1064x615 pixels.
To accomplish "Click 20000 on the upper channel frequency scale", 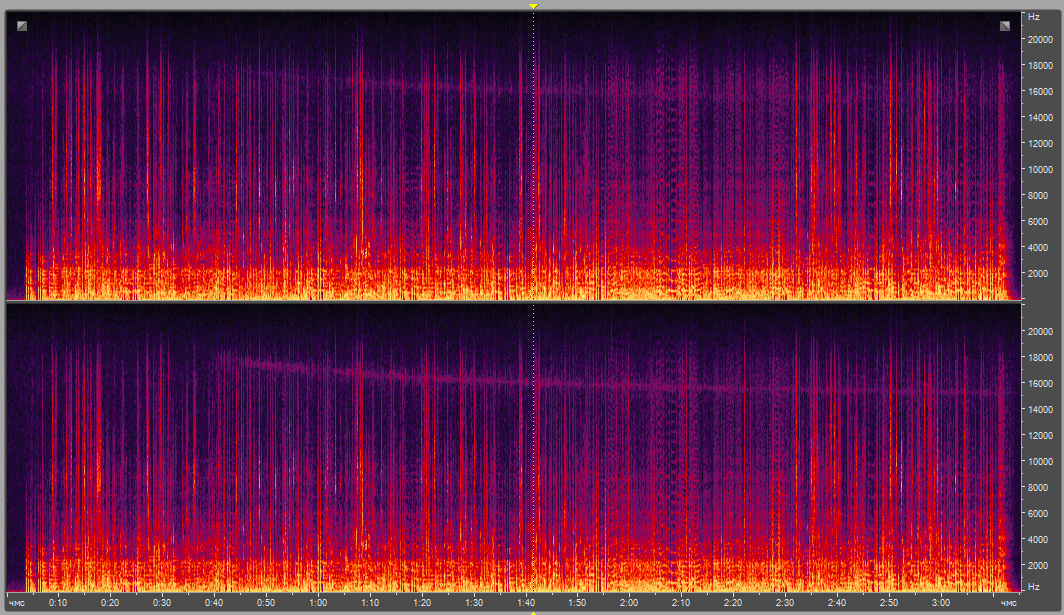I will pos(1037,39).
